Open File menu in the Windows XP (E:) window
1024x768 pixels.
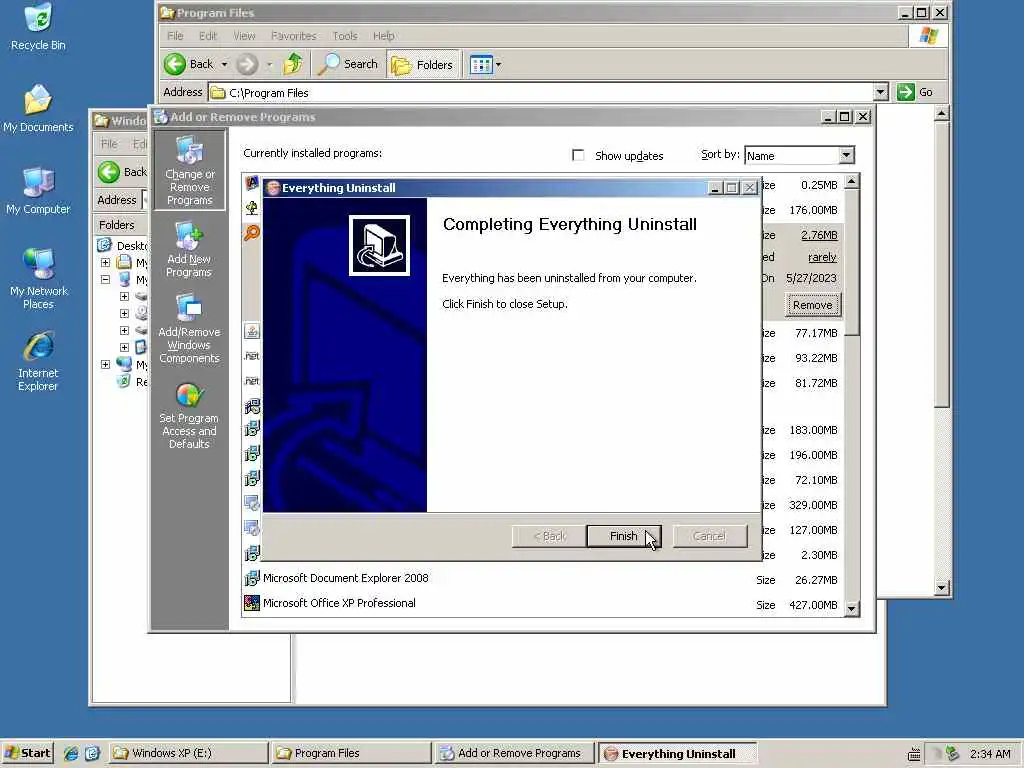pyautogui.click(x=109, y=144)
